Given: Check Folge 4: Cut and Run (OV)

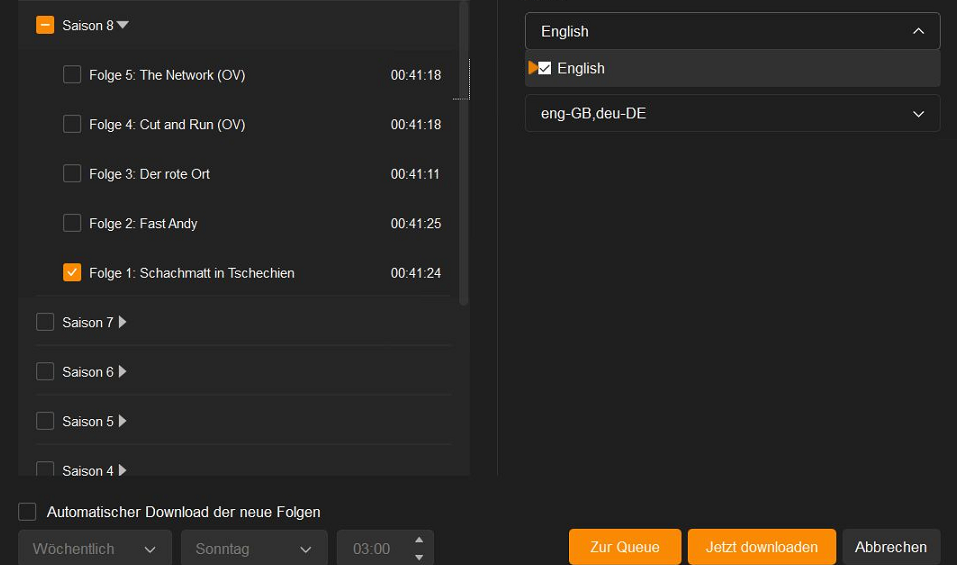Looking at the screenshot, I should point(72,124).
